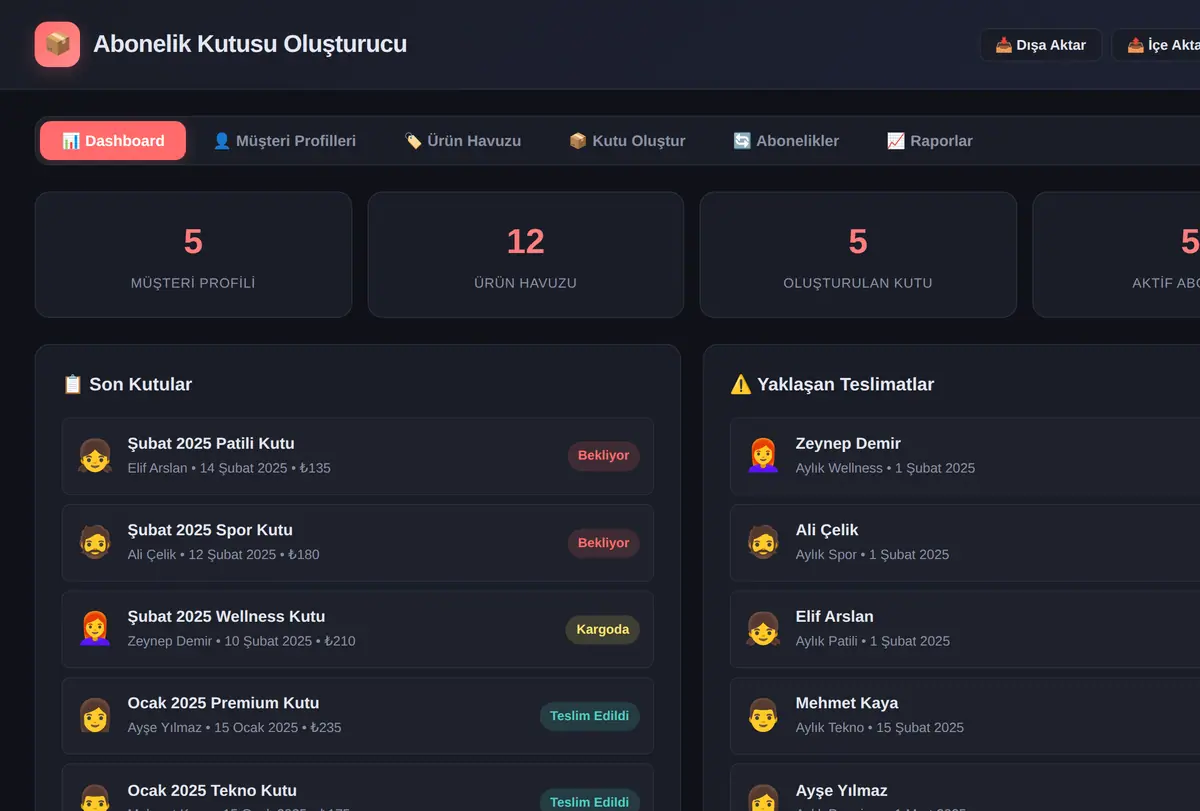Select the Şubat 2025 Wellness Kutu title
The image size is (1200, 811).
(226, 617)
